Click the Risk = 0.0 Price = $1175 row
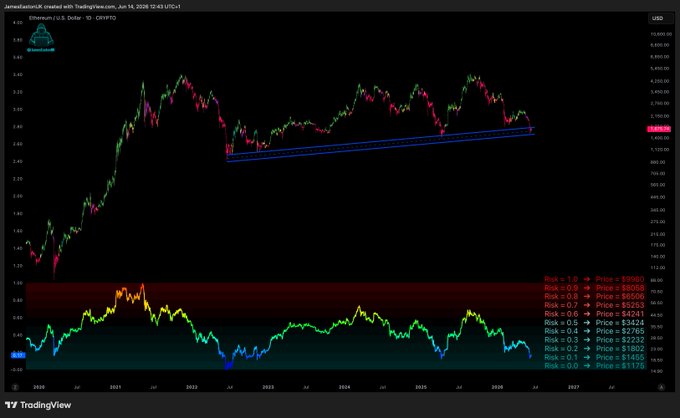This screenshot has width=680, height=418. [594, 366]
